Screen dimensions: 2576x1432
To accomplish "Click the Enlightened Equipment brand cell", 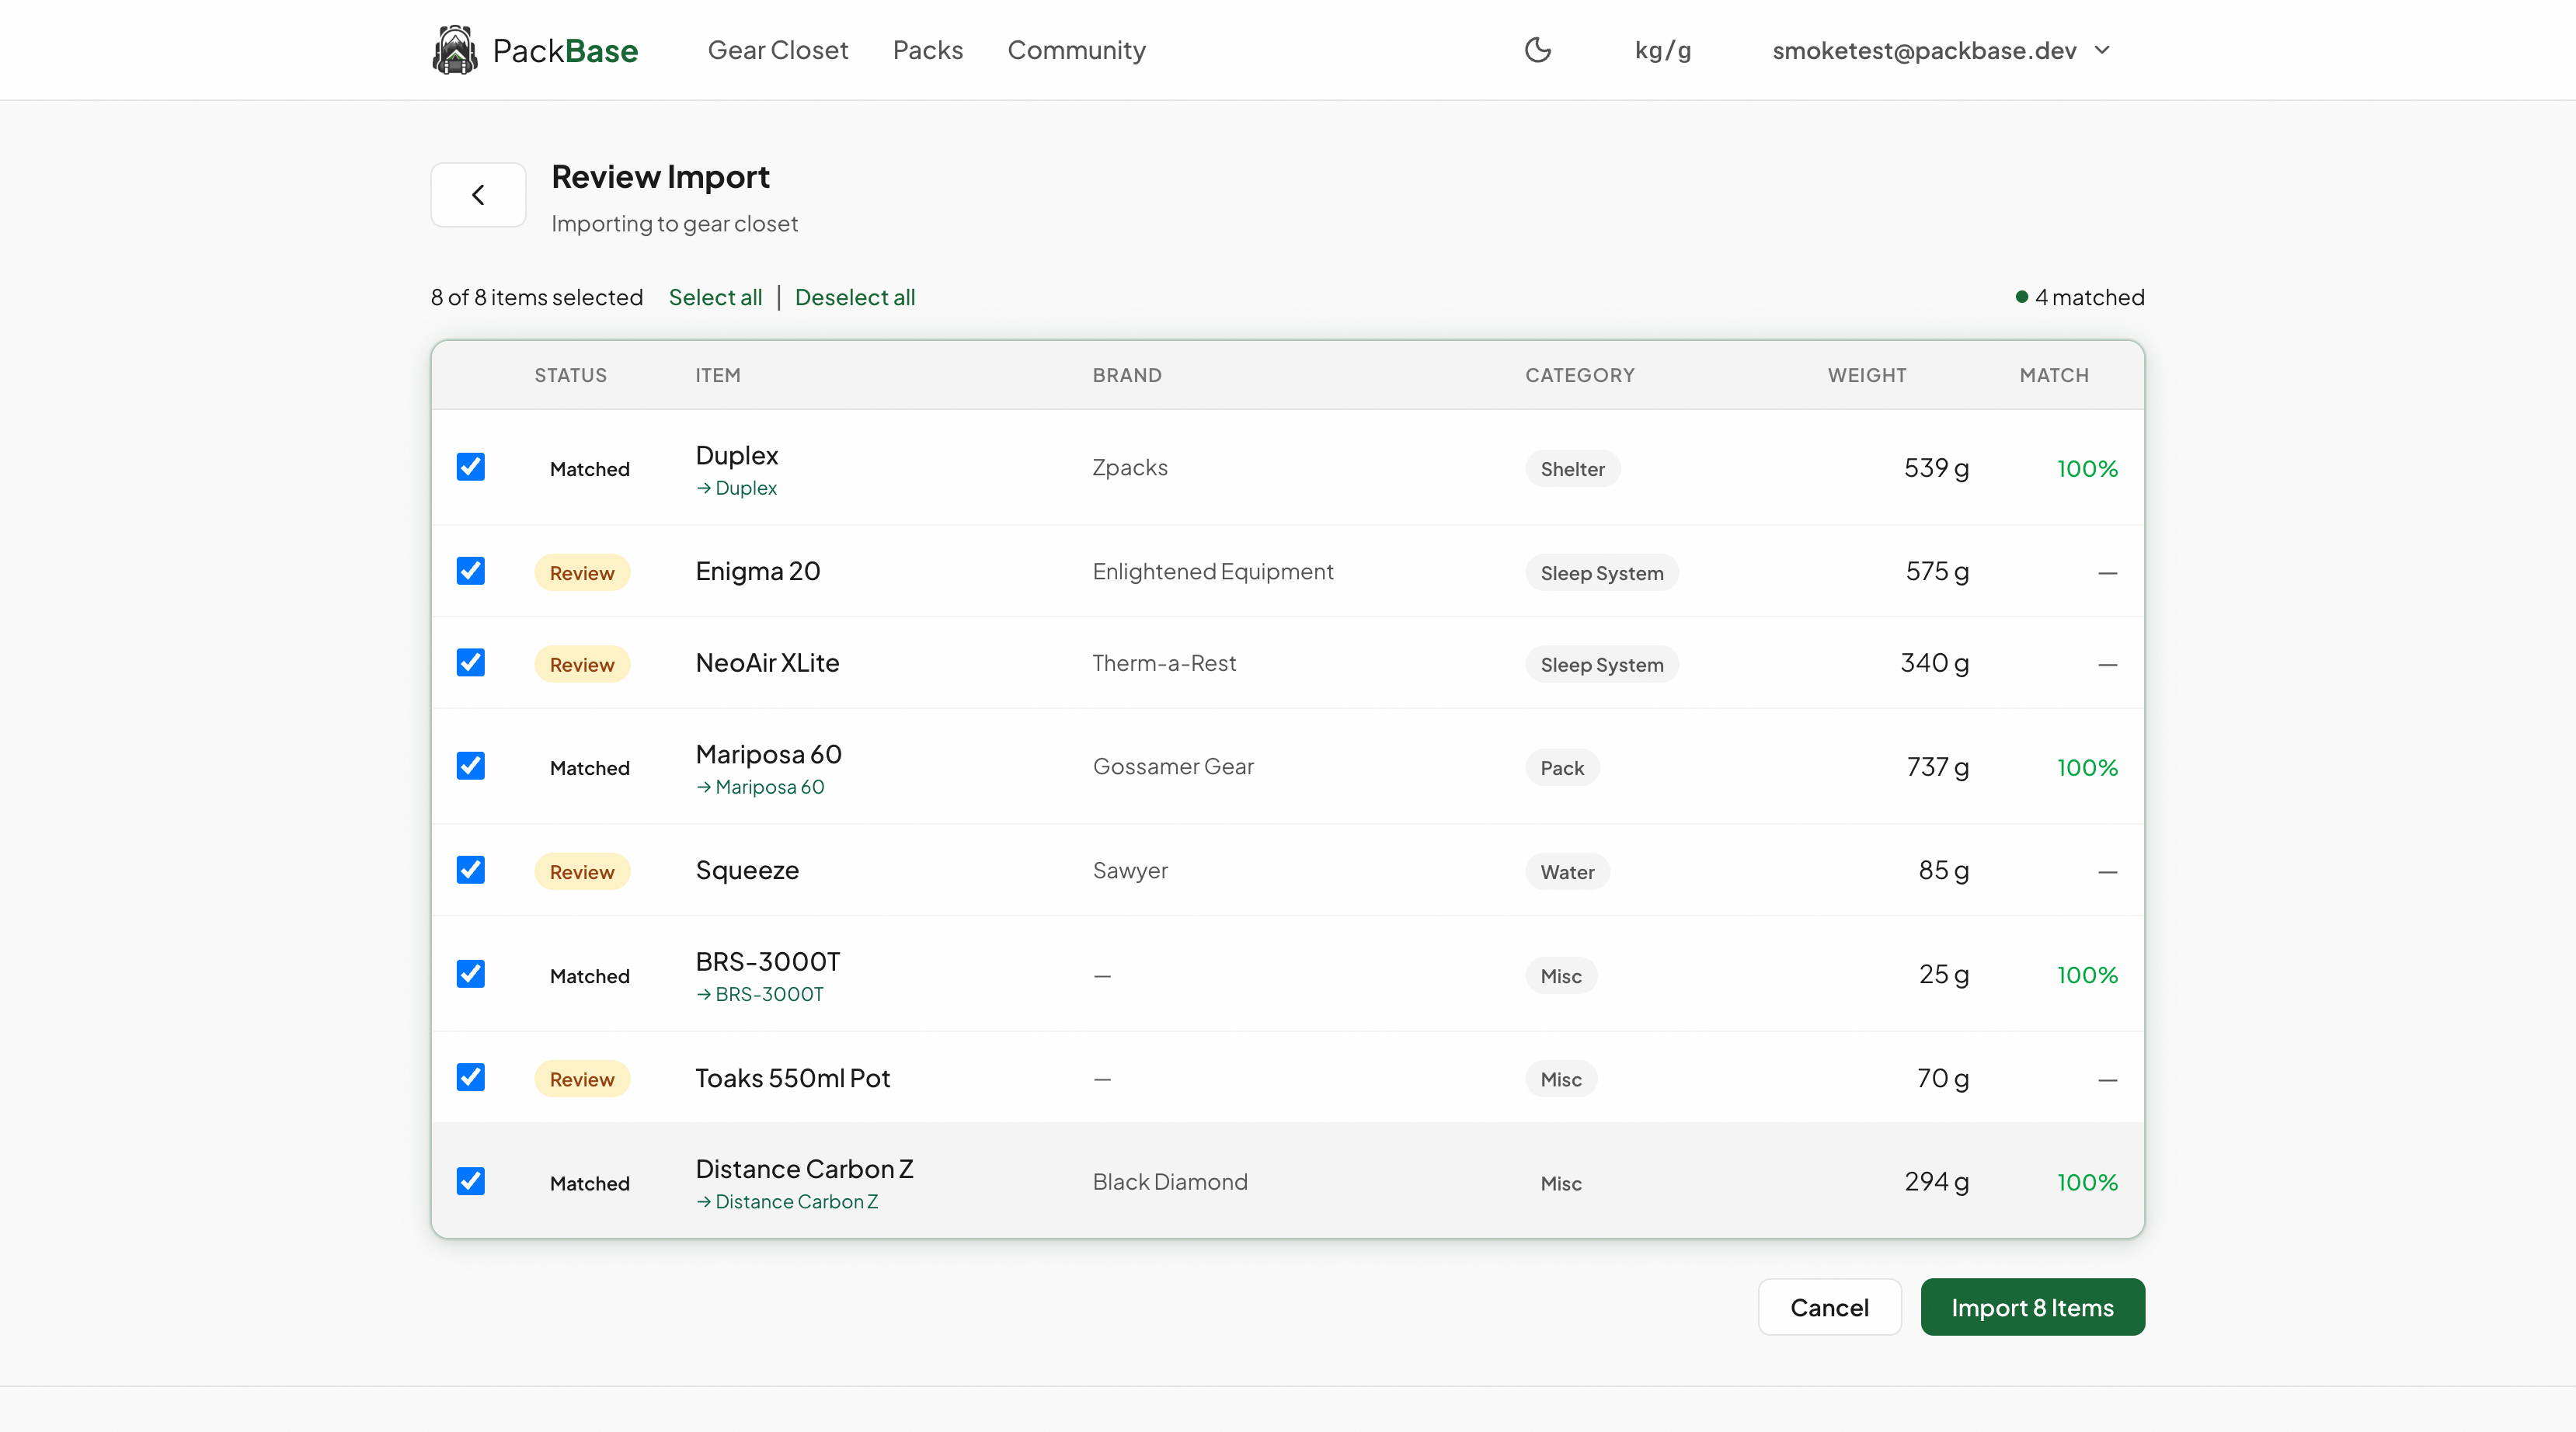I will click(1213, 571).
